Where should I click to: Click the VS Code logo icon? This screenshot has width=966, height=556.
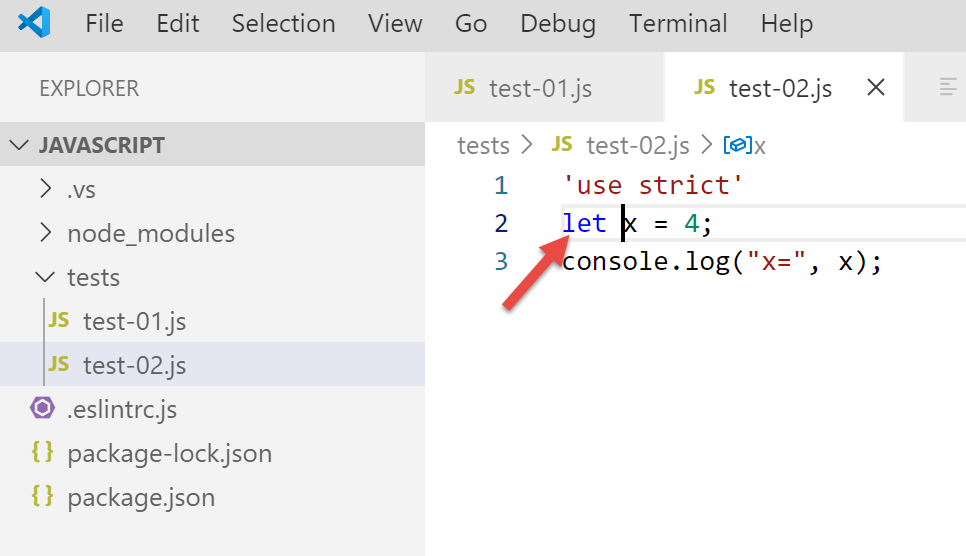coord(34,23)
